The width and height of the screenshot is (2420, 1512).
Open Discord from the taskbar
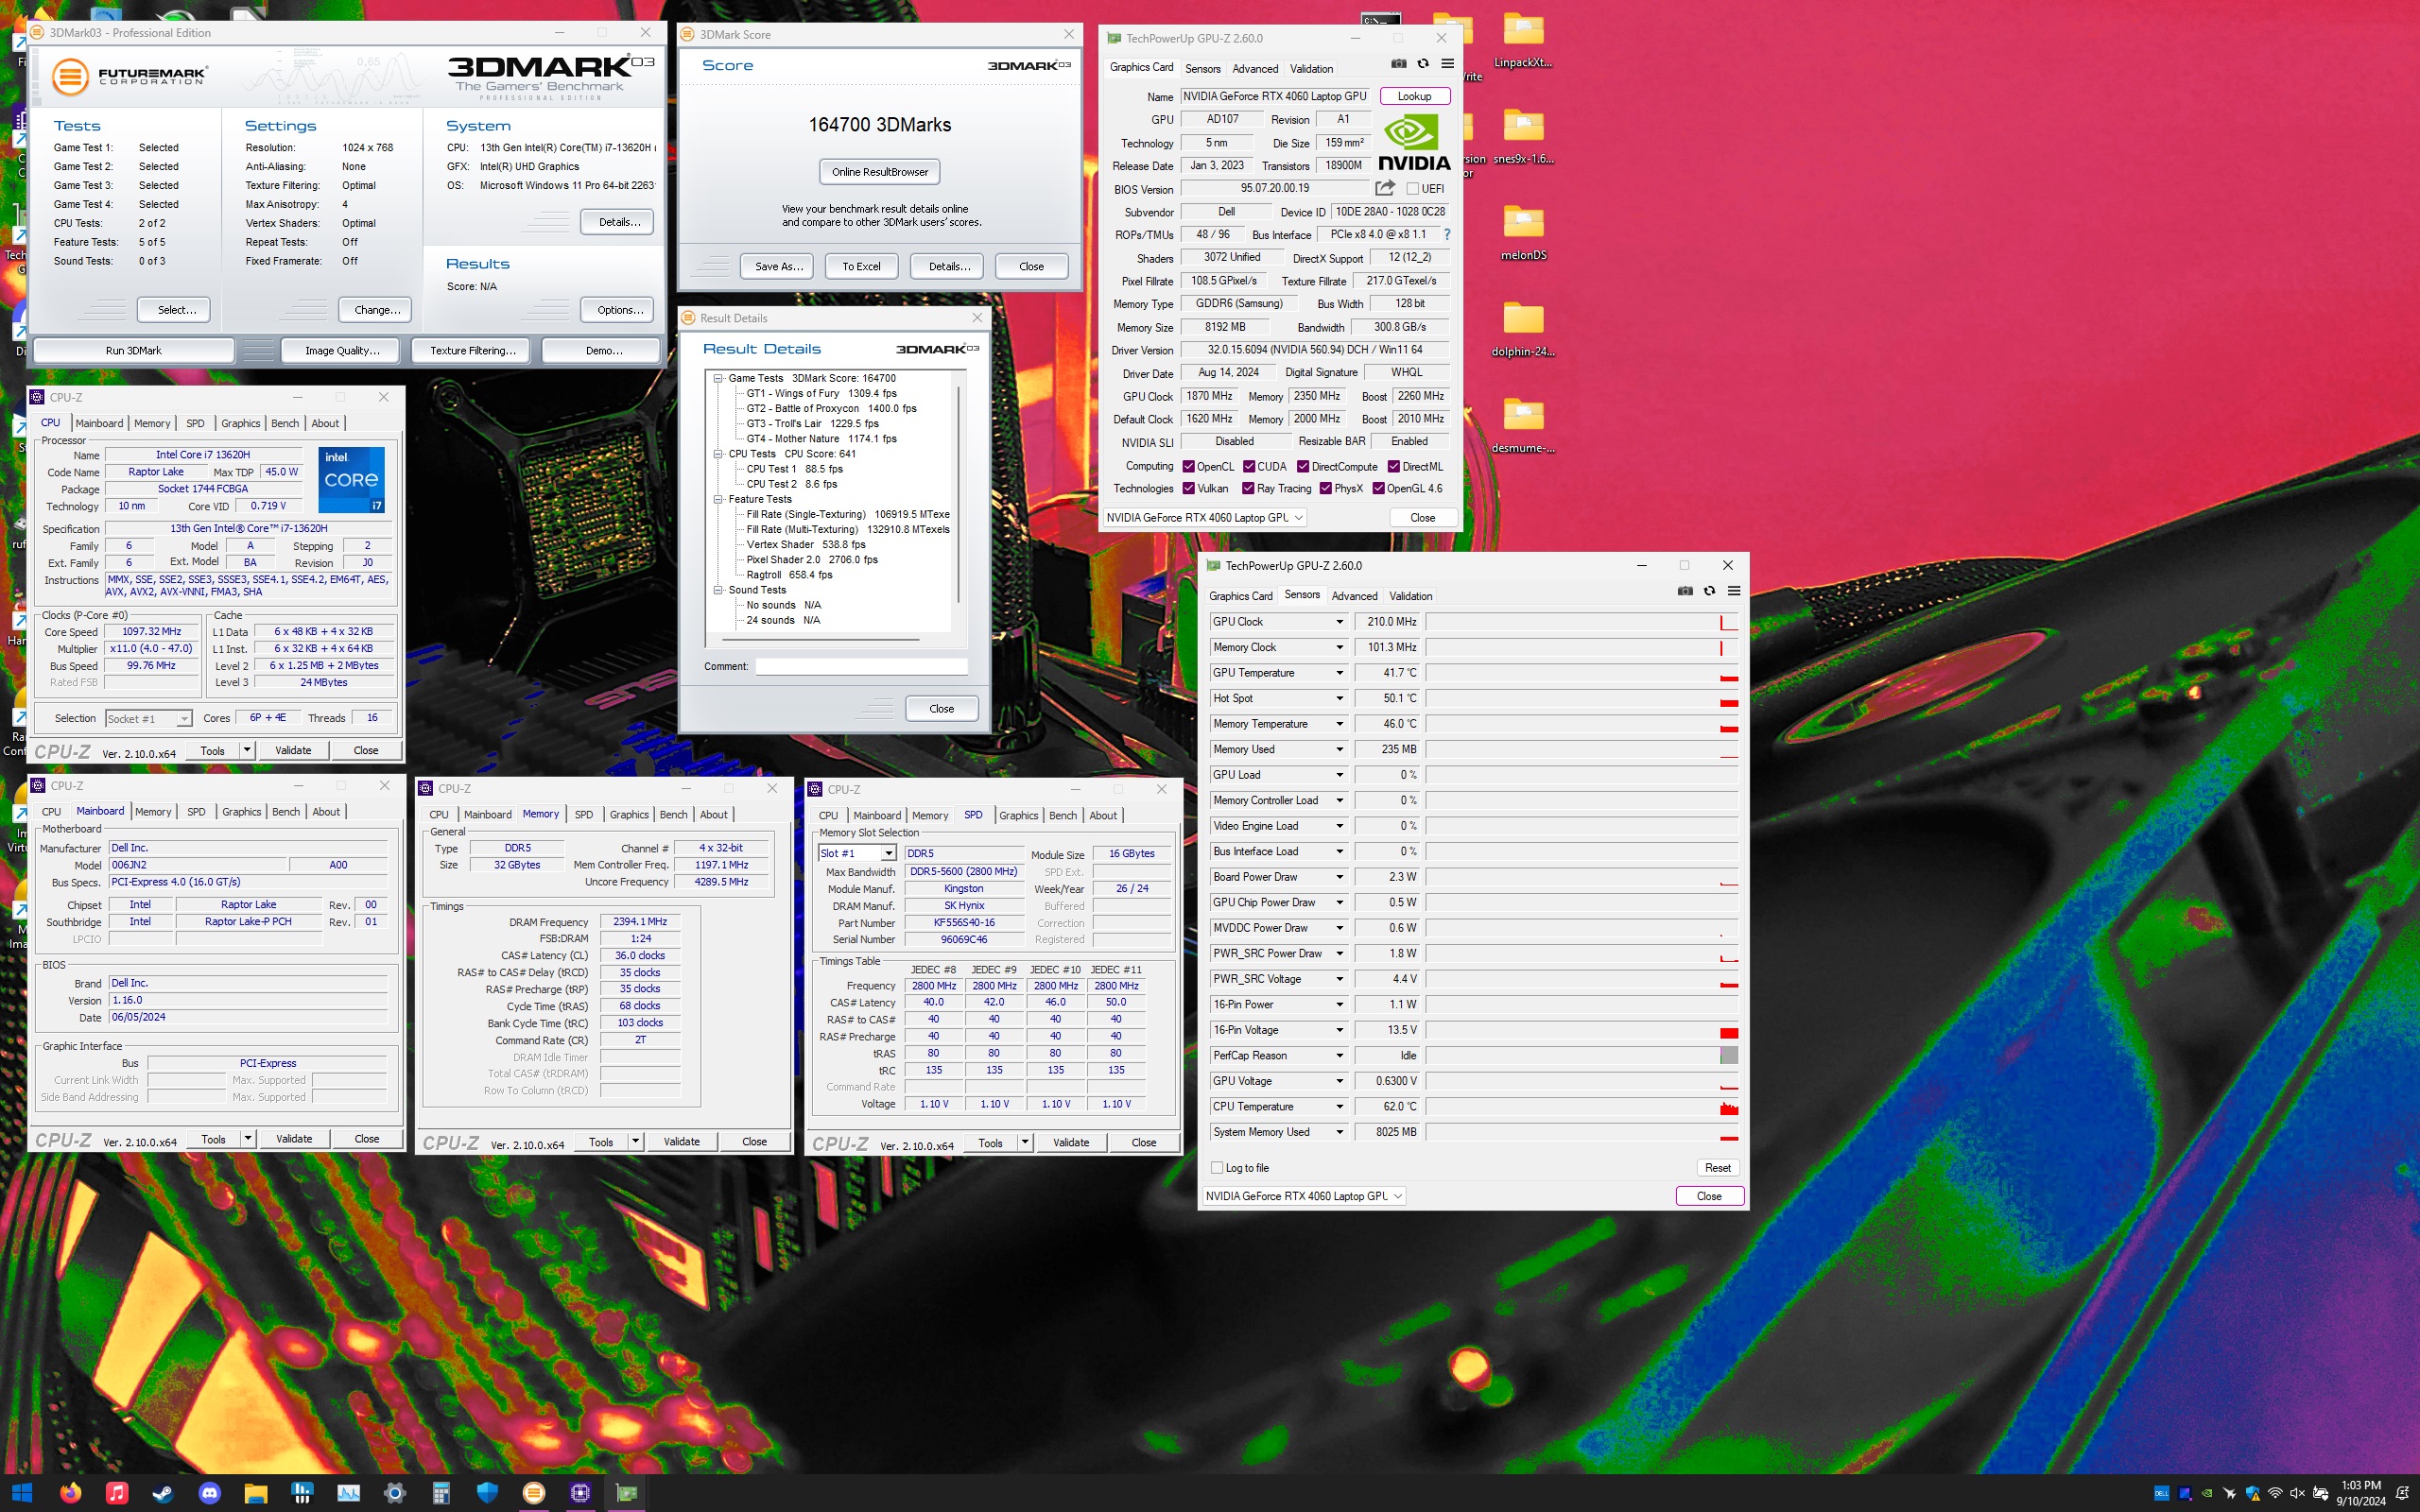209,1493
